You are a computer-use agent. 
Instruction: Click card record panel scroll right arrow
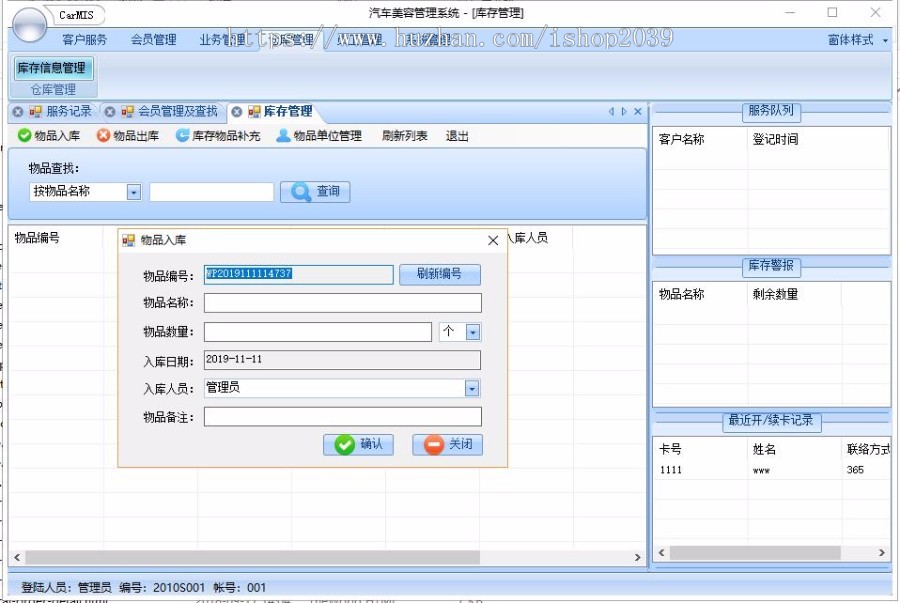[882, 553]
